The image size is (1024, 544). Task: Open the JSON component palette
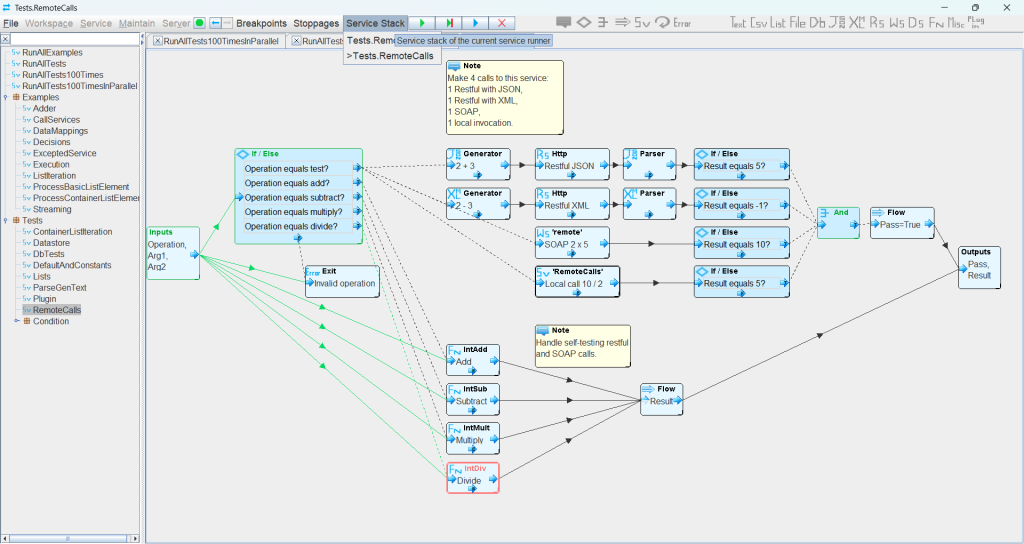tap(837, 23)
